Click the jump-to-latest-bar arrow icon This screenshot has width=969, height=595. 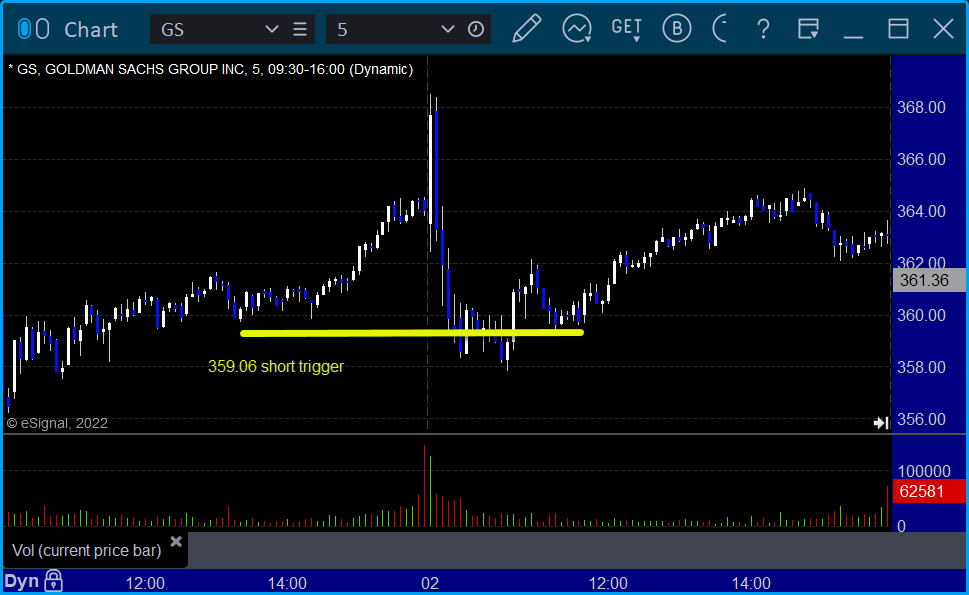click(881, 423)
